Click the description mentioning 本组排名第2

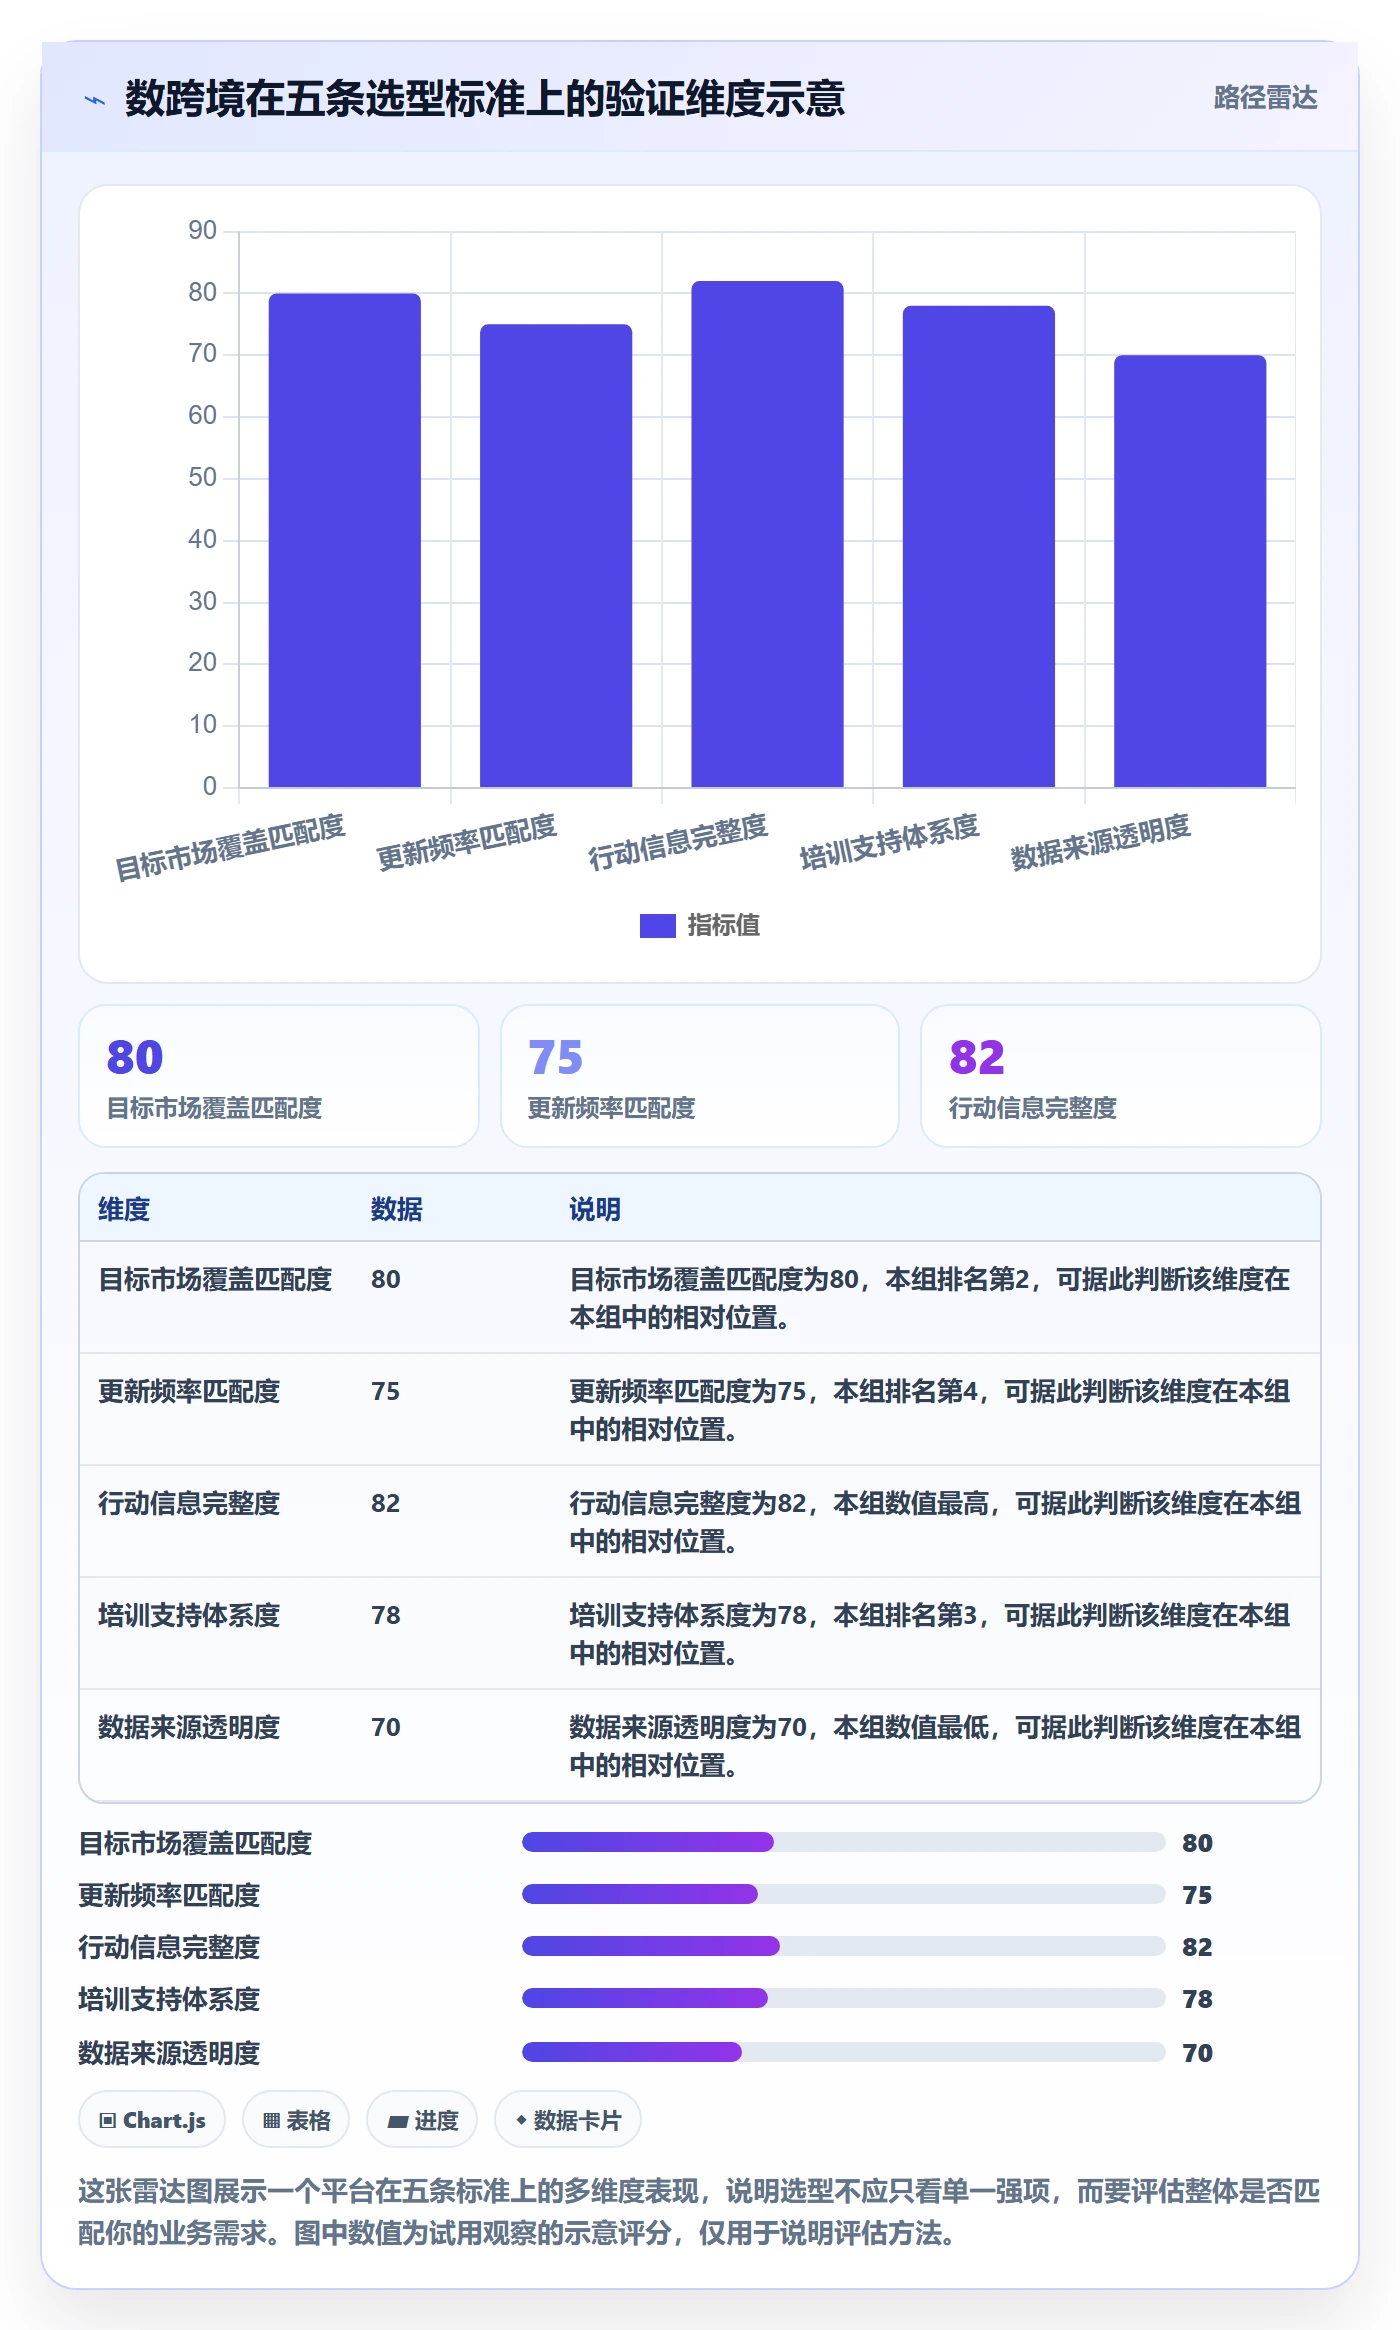(x=930, y=1298)
